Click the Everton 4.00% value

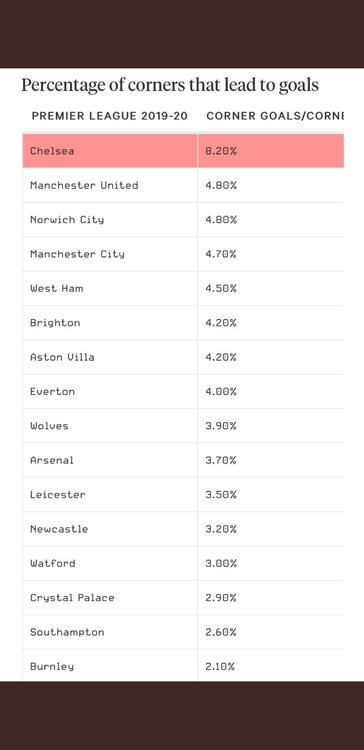click(x=221, y=391)
